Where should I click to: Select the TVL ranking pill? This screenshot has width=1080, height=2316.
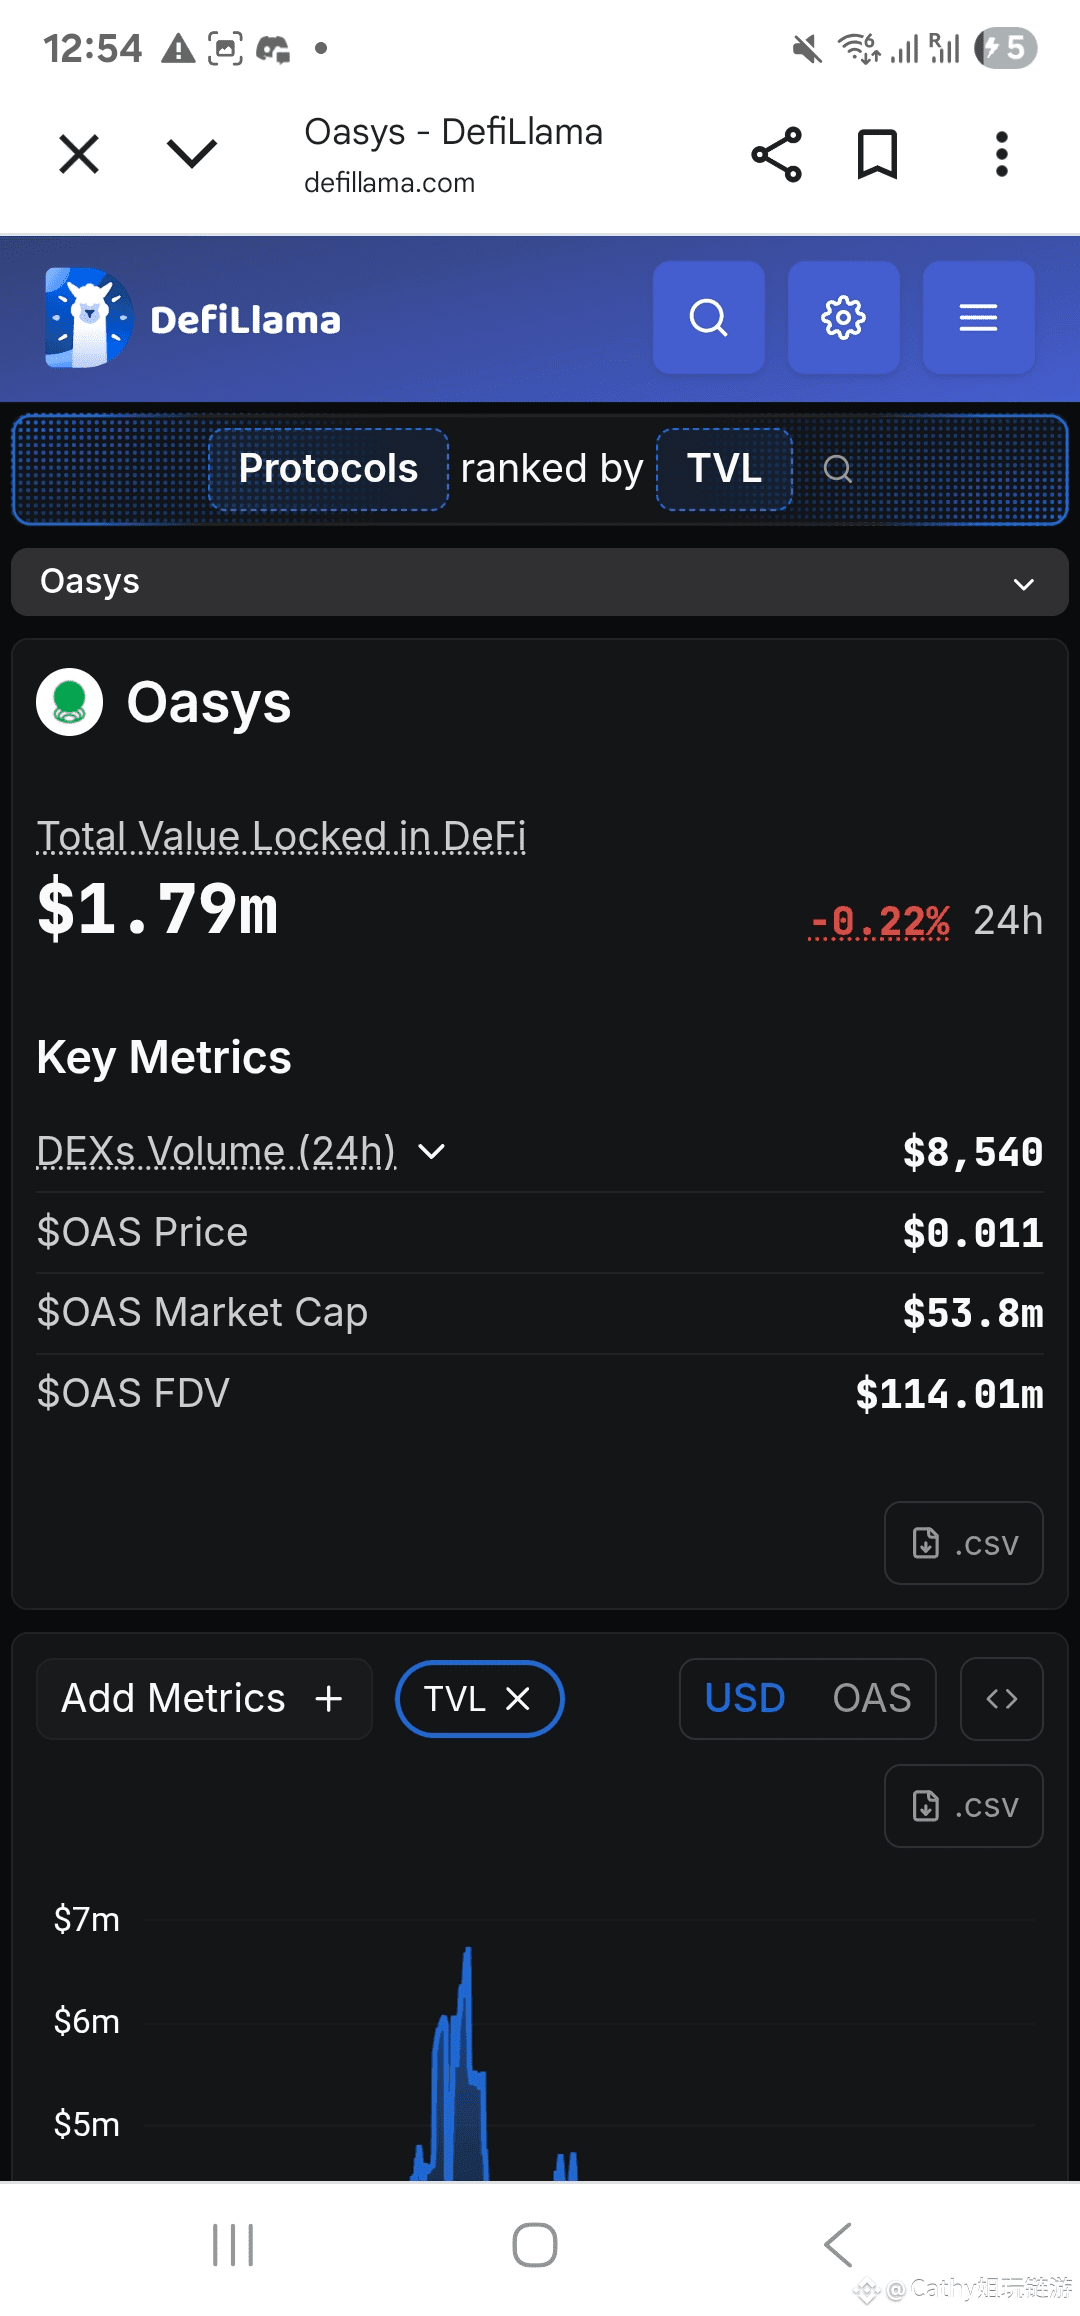[724, 469]
